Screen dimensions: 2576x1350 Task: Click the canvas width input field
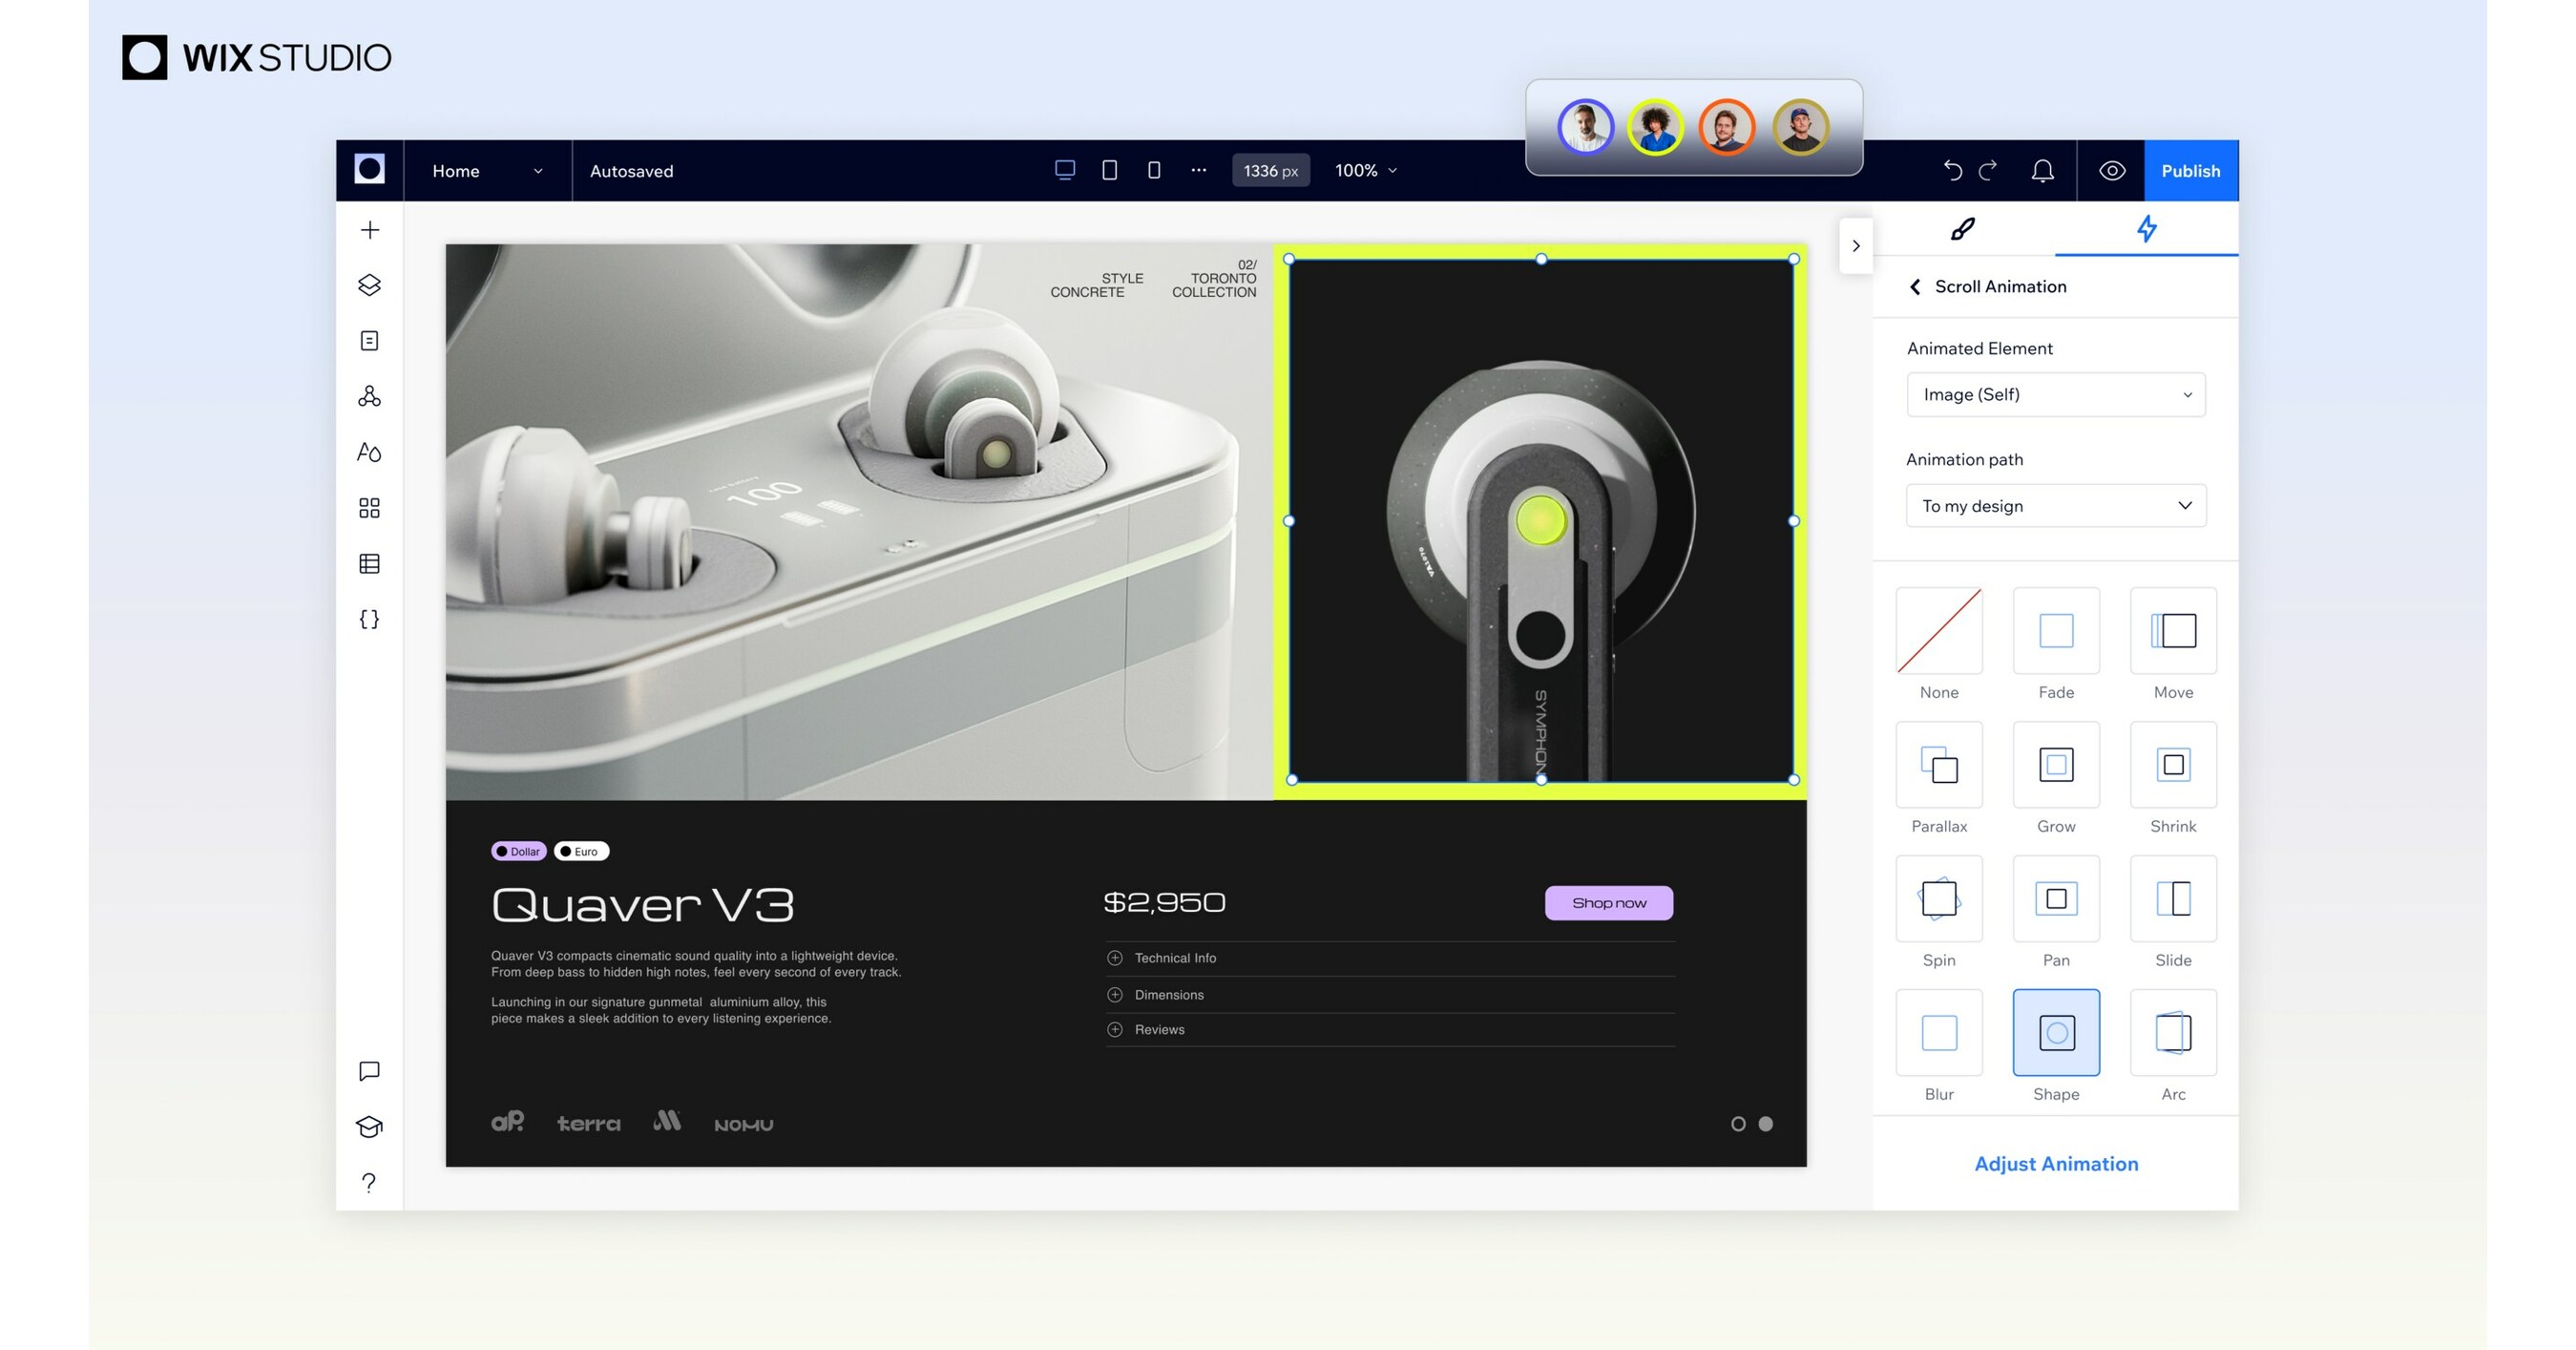pos(1269,171)
